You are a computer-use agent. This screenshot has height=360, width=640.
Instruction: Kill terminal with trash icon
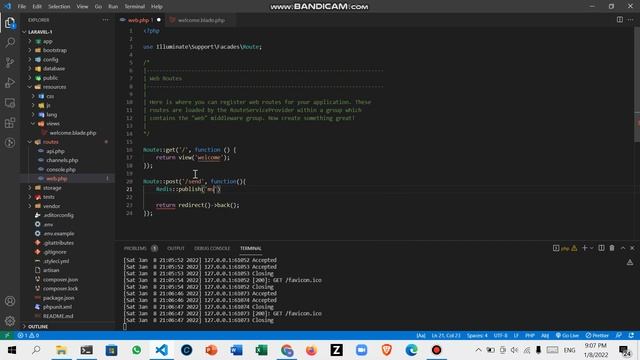pos(612,248)
